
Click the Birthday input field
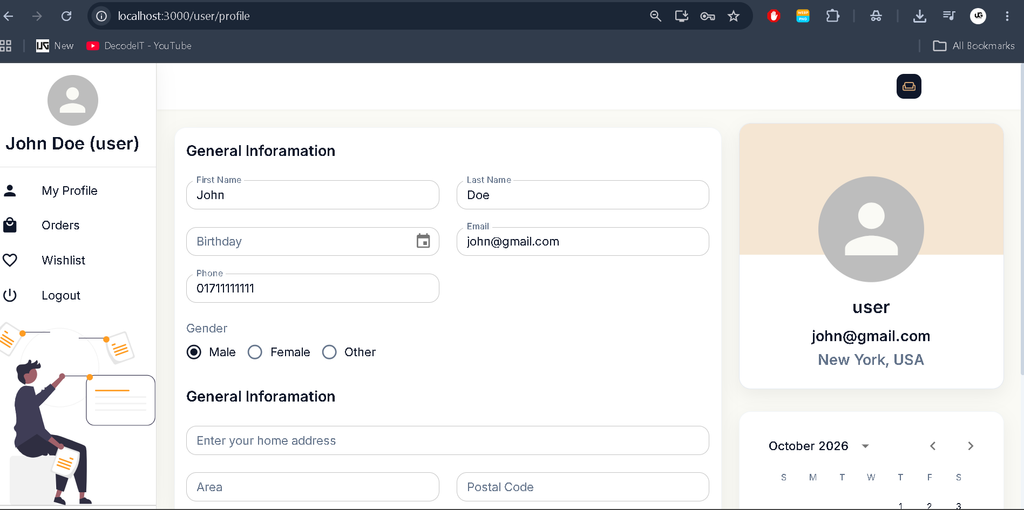(x=313, y=241)
